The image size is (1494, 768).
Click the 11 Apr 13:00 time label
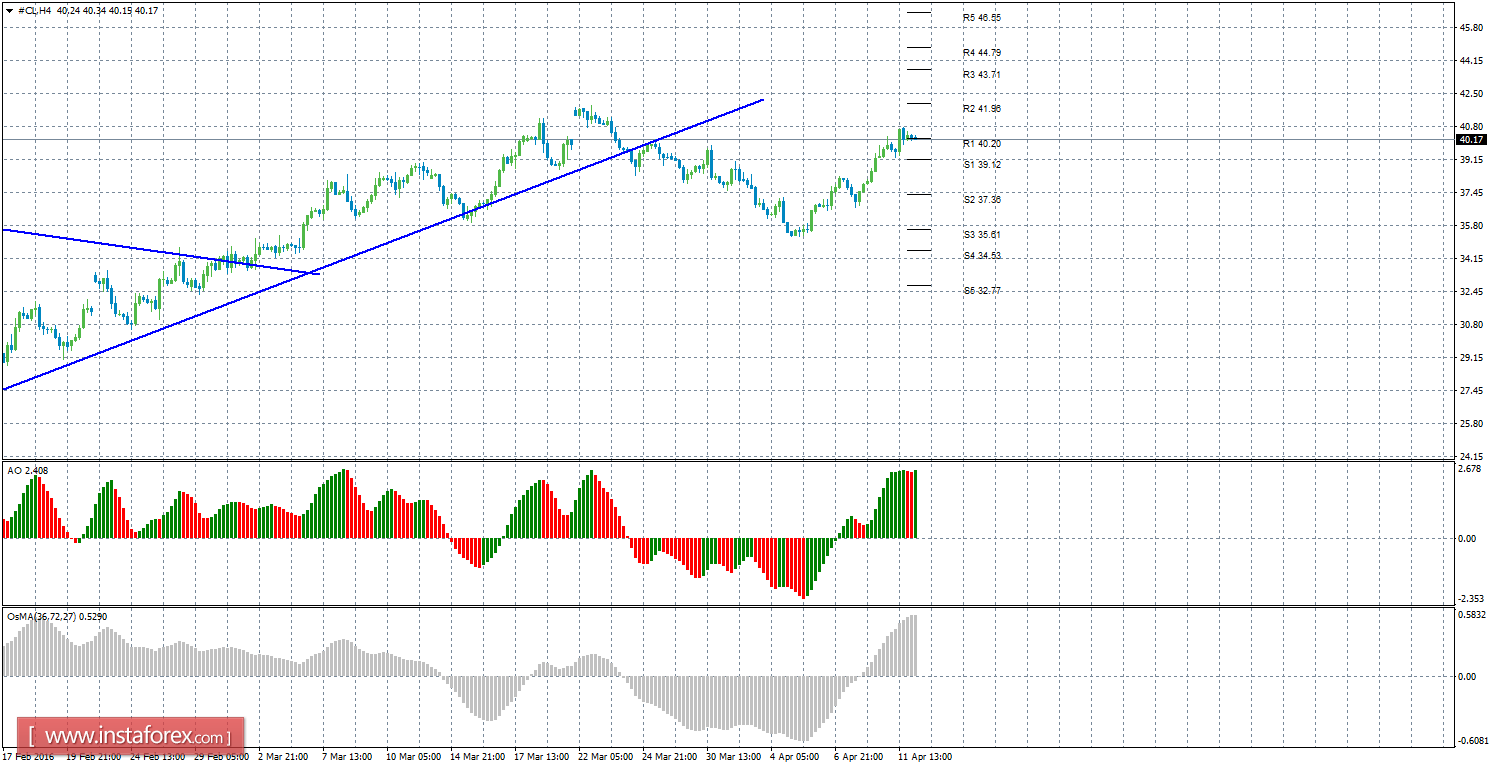click(926, 757)
